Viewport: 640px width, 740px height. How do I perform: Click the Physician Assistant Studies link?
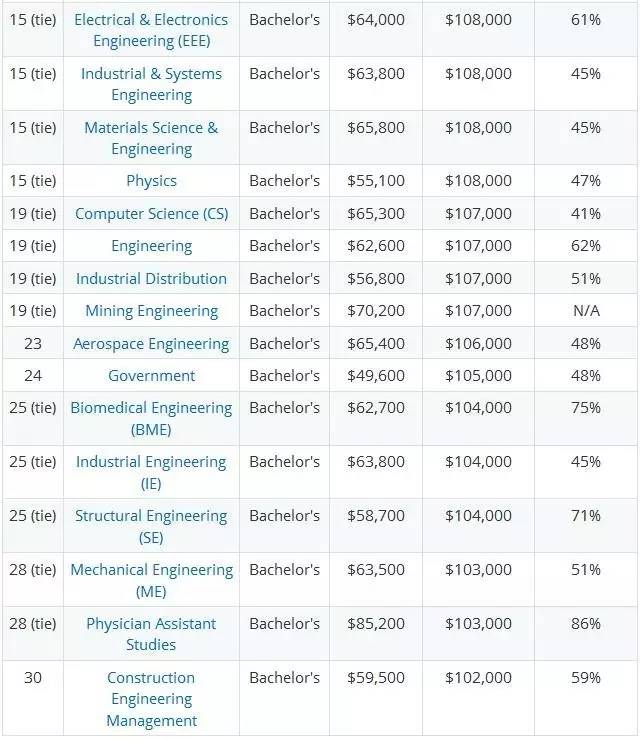(151, 634)
